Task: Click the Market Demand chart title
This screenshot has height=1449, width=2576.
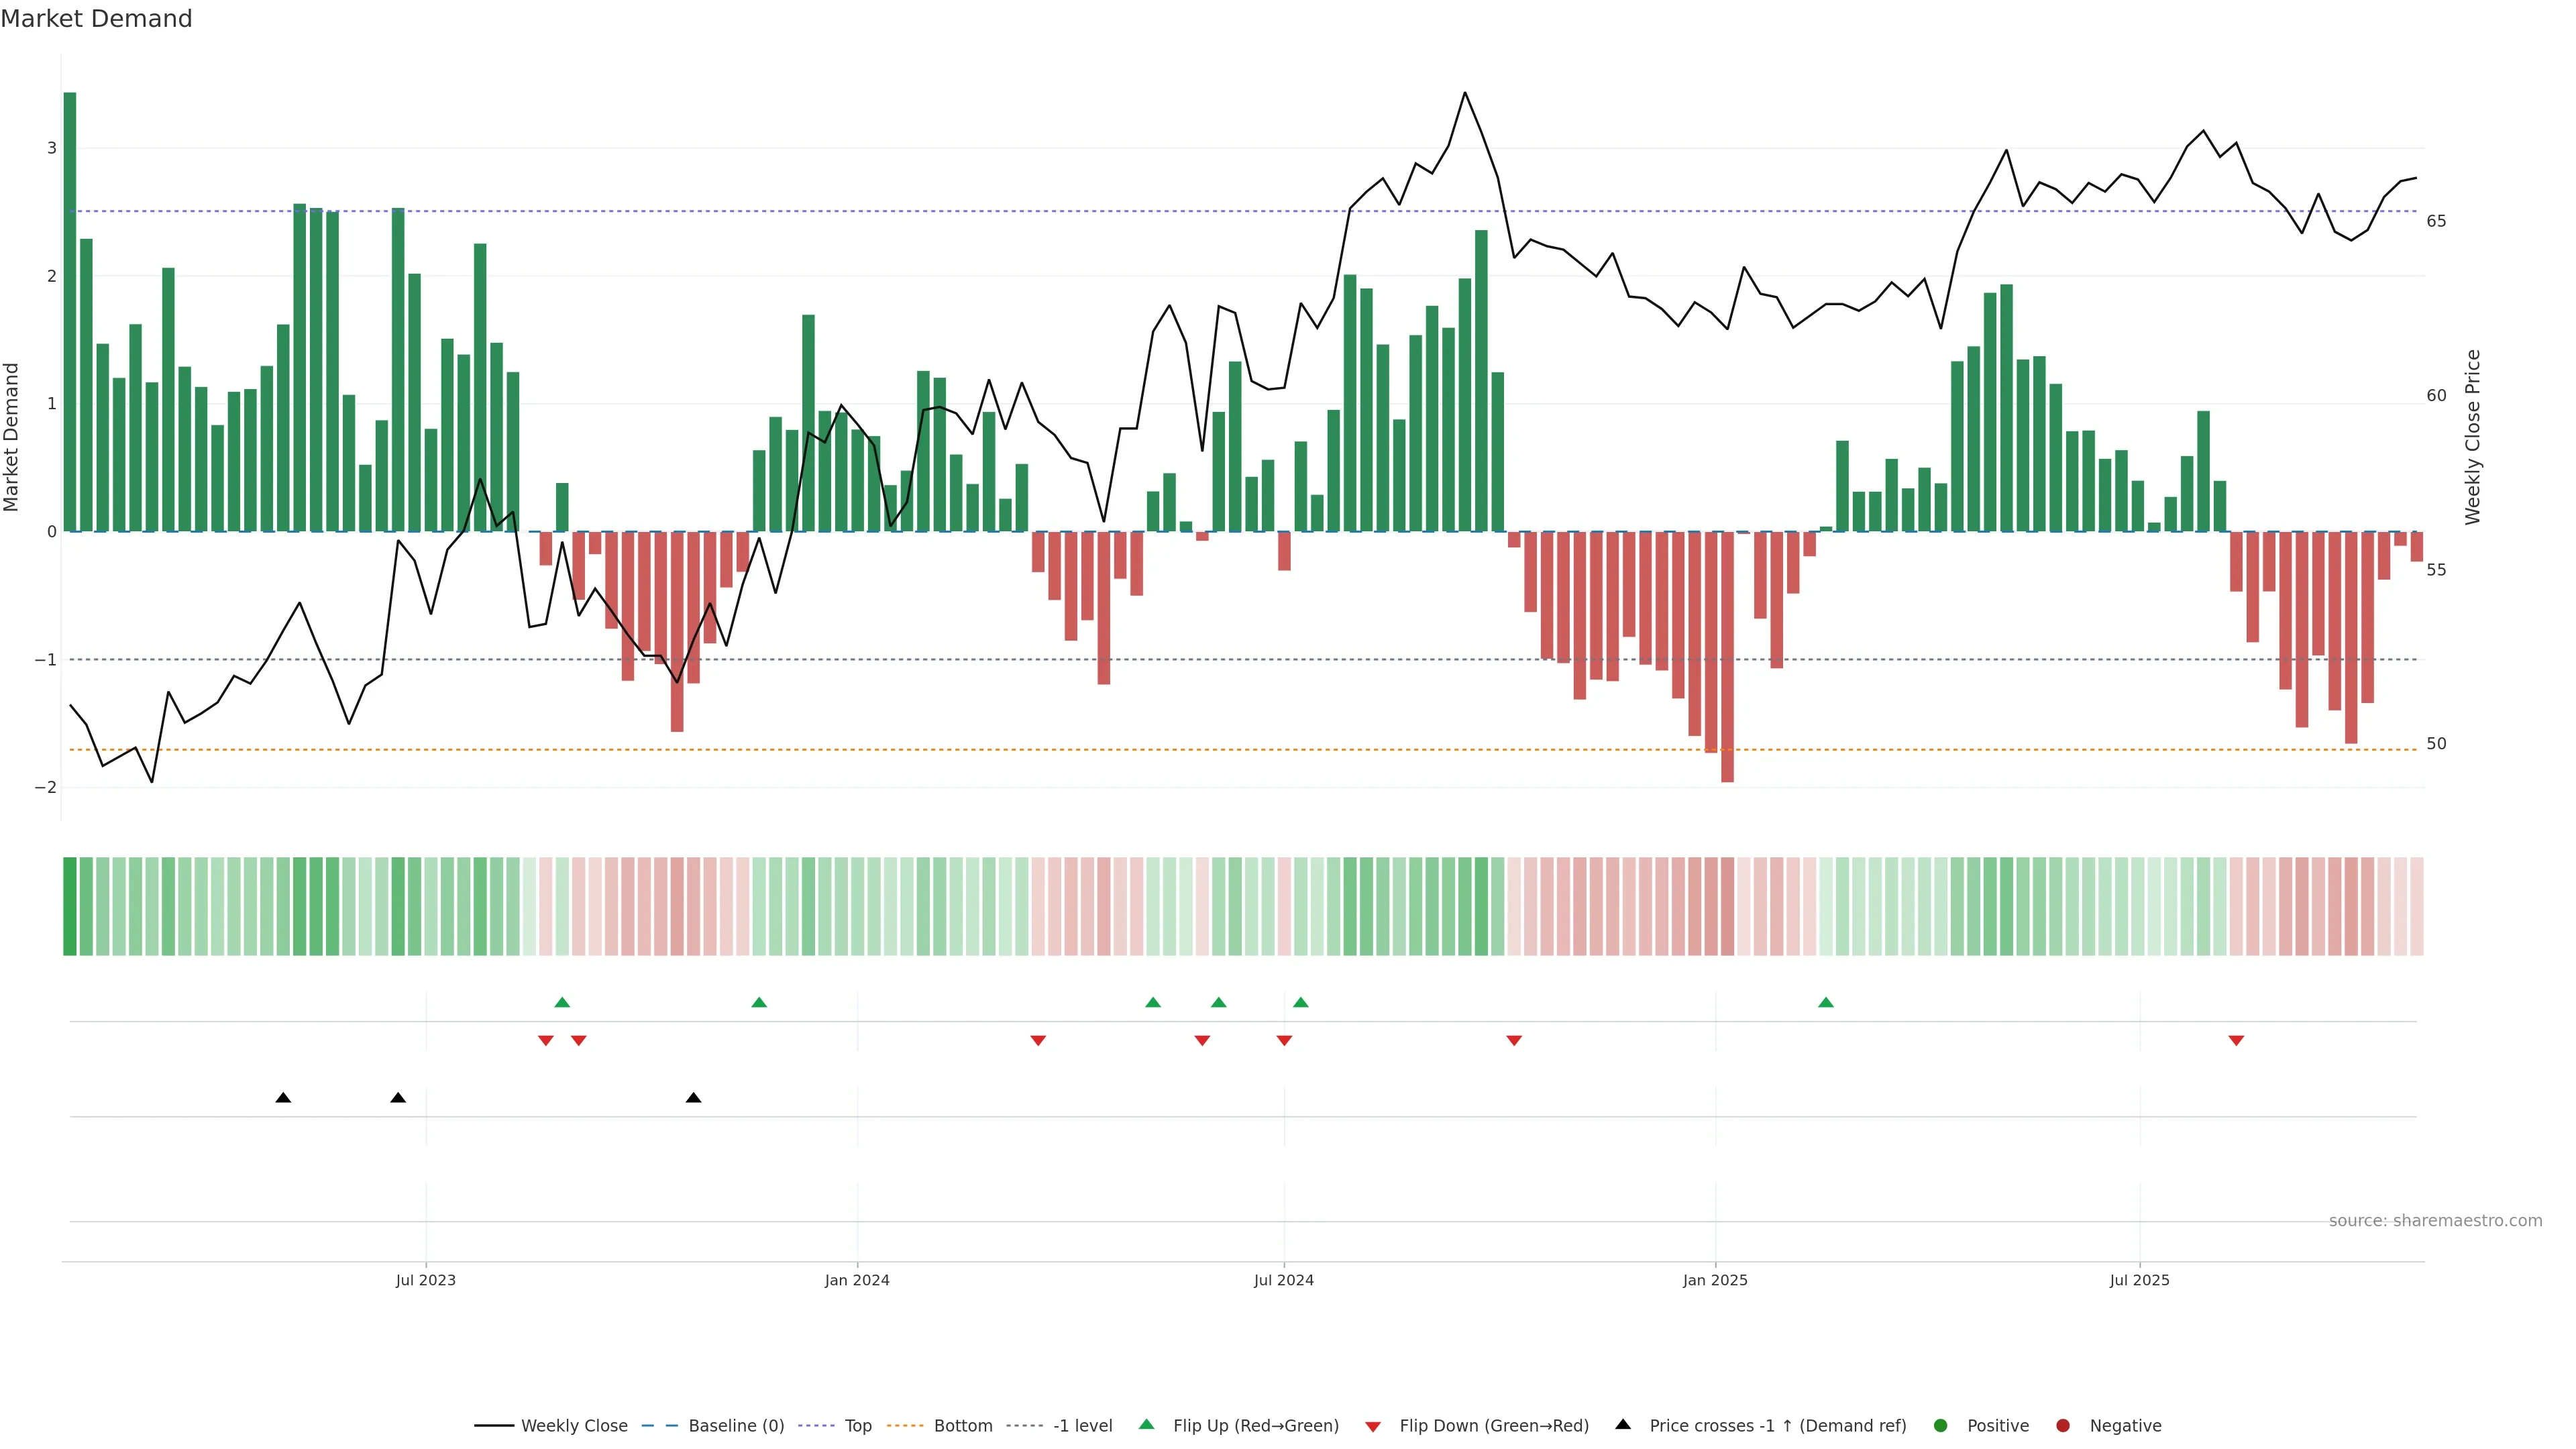Action: tap(96, 19)
